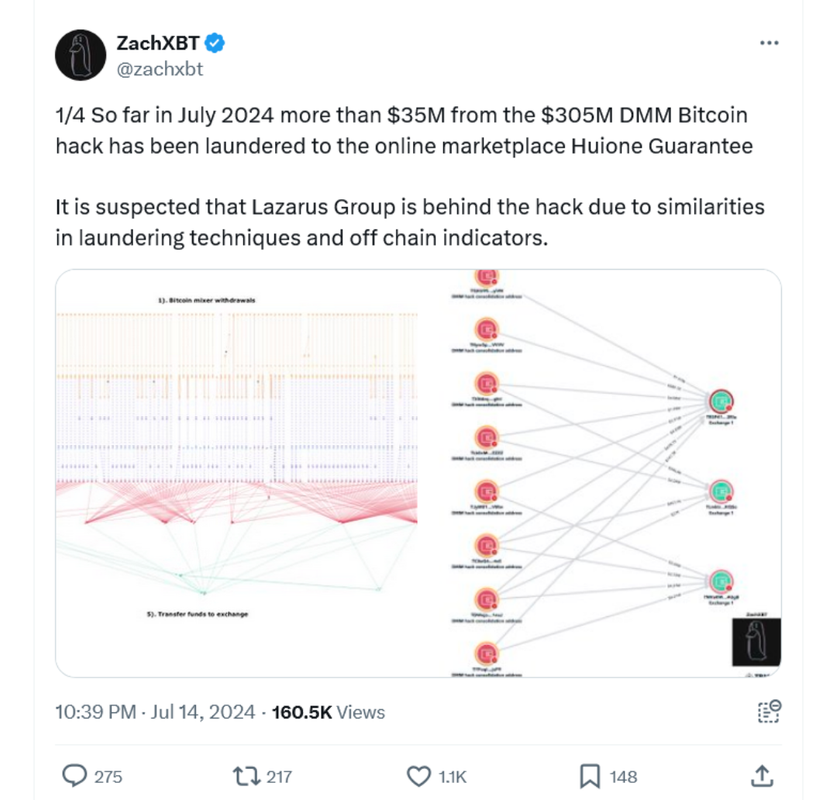Like the tweet with the heart icon
Screen dimensions: 833x800
point(419,776)
